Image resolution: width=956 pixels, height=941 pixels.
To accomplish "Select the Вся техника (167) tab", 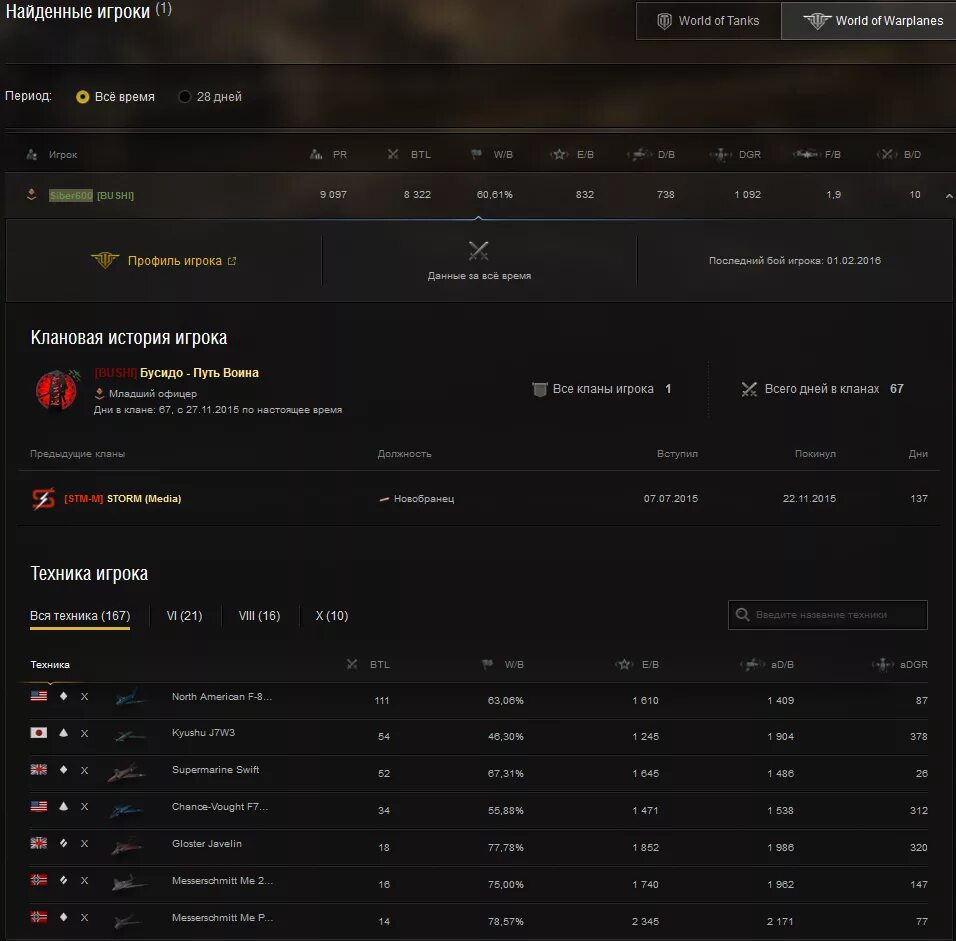I will point(80,616).
